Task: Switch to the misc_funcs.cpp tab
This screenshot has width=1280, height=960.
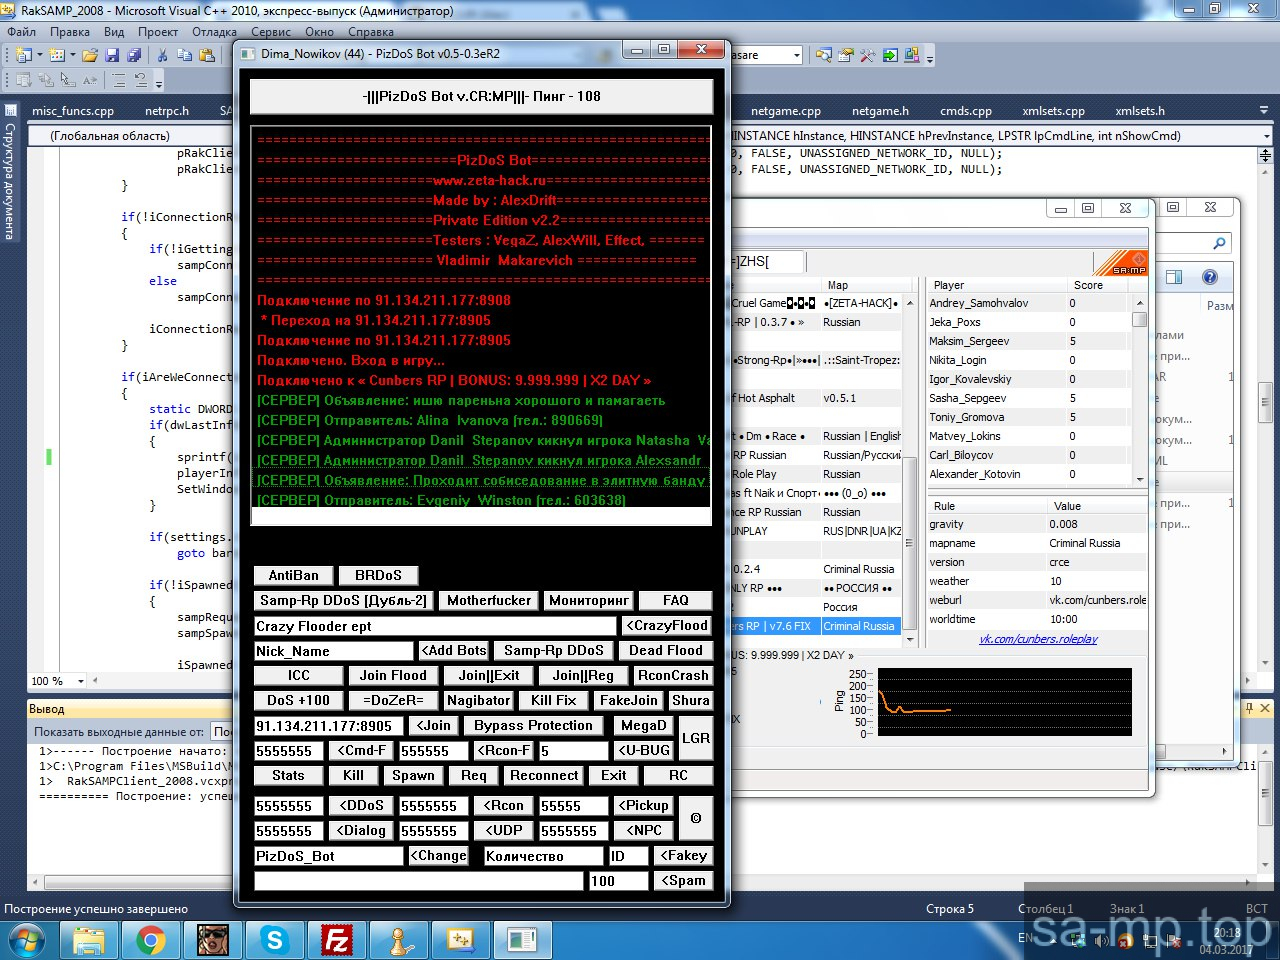Action: [x=73, y=111]
